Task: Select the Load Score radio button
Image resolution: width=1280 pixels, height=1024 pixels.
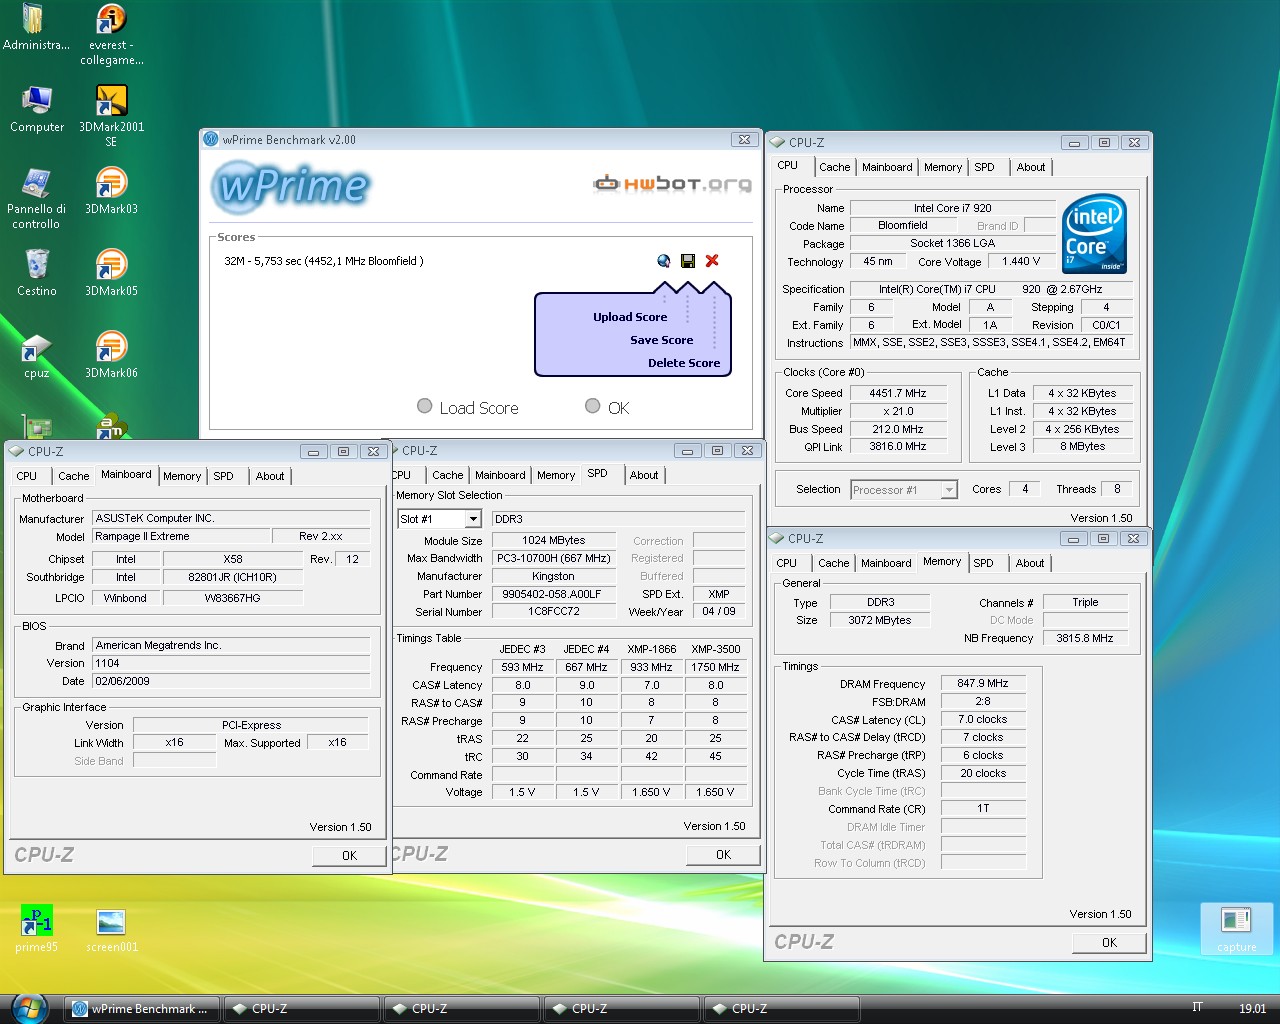Action: (425, 406)
